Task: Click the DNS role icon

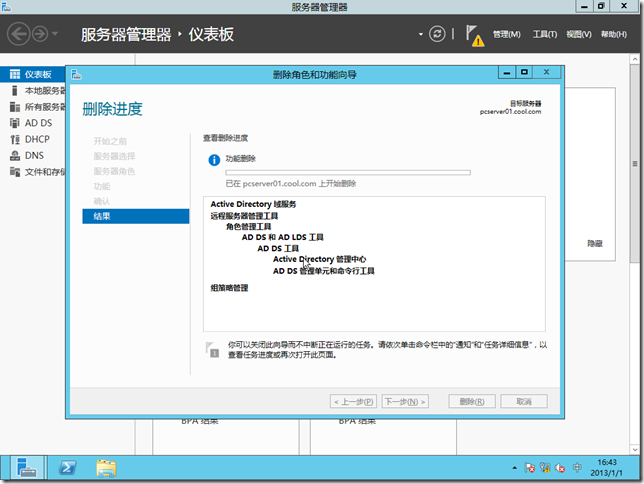Action: (x=15, y=155)
